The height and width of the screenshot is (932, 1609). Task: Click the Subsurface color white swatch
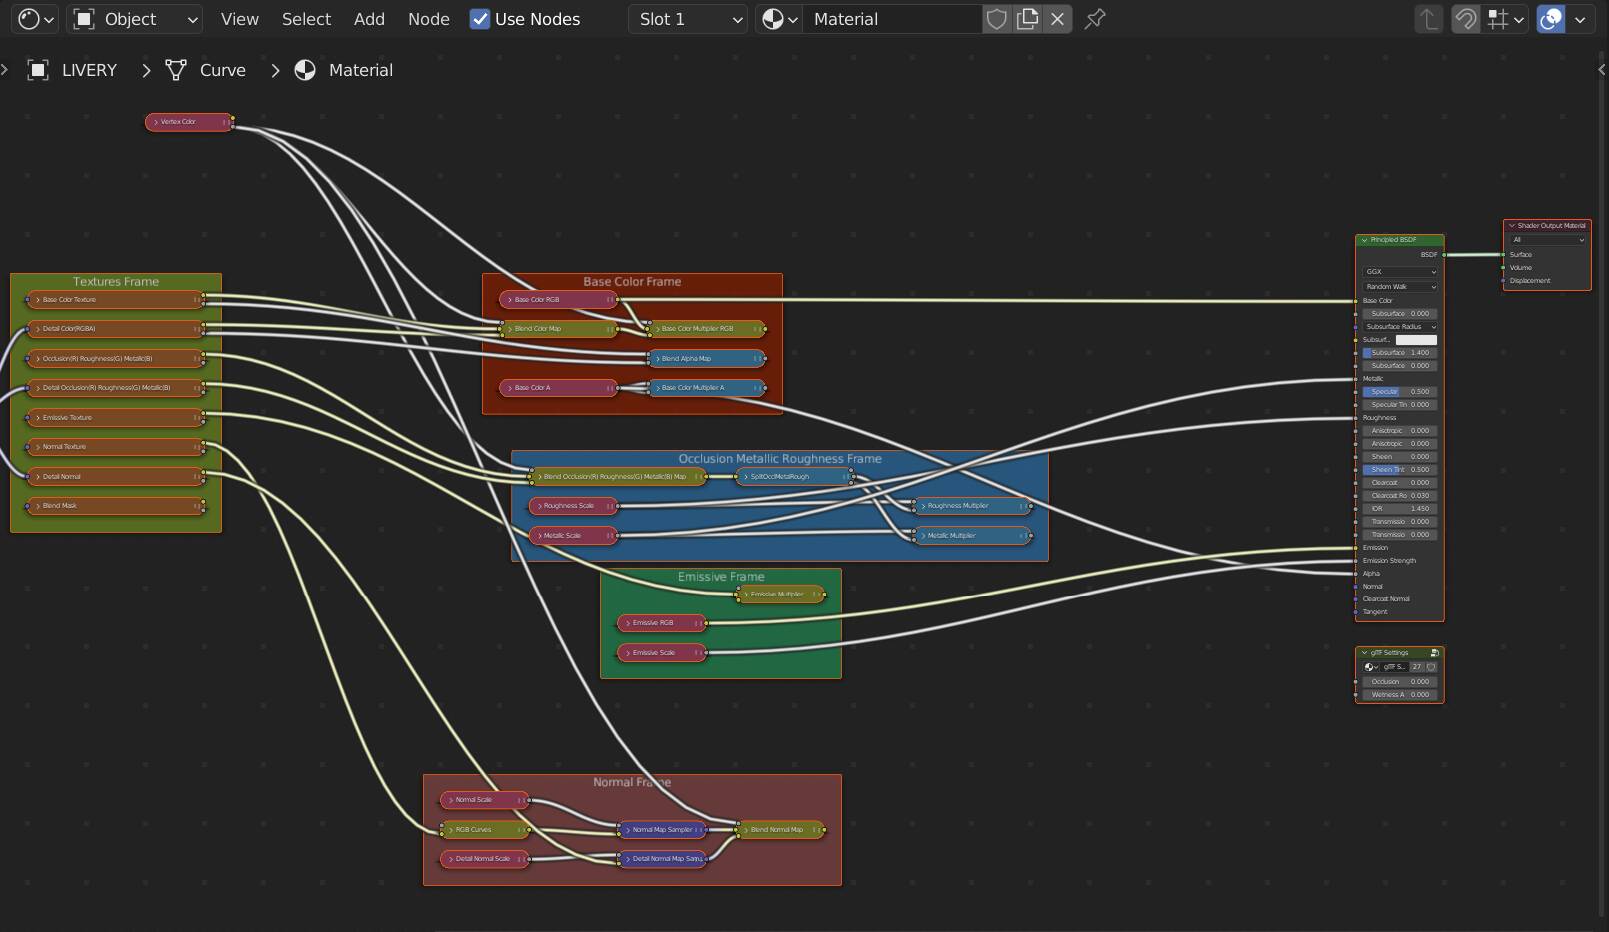[1416, 340]
